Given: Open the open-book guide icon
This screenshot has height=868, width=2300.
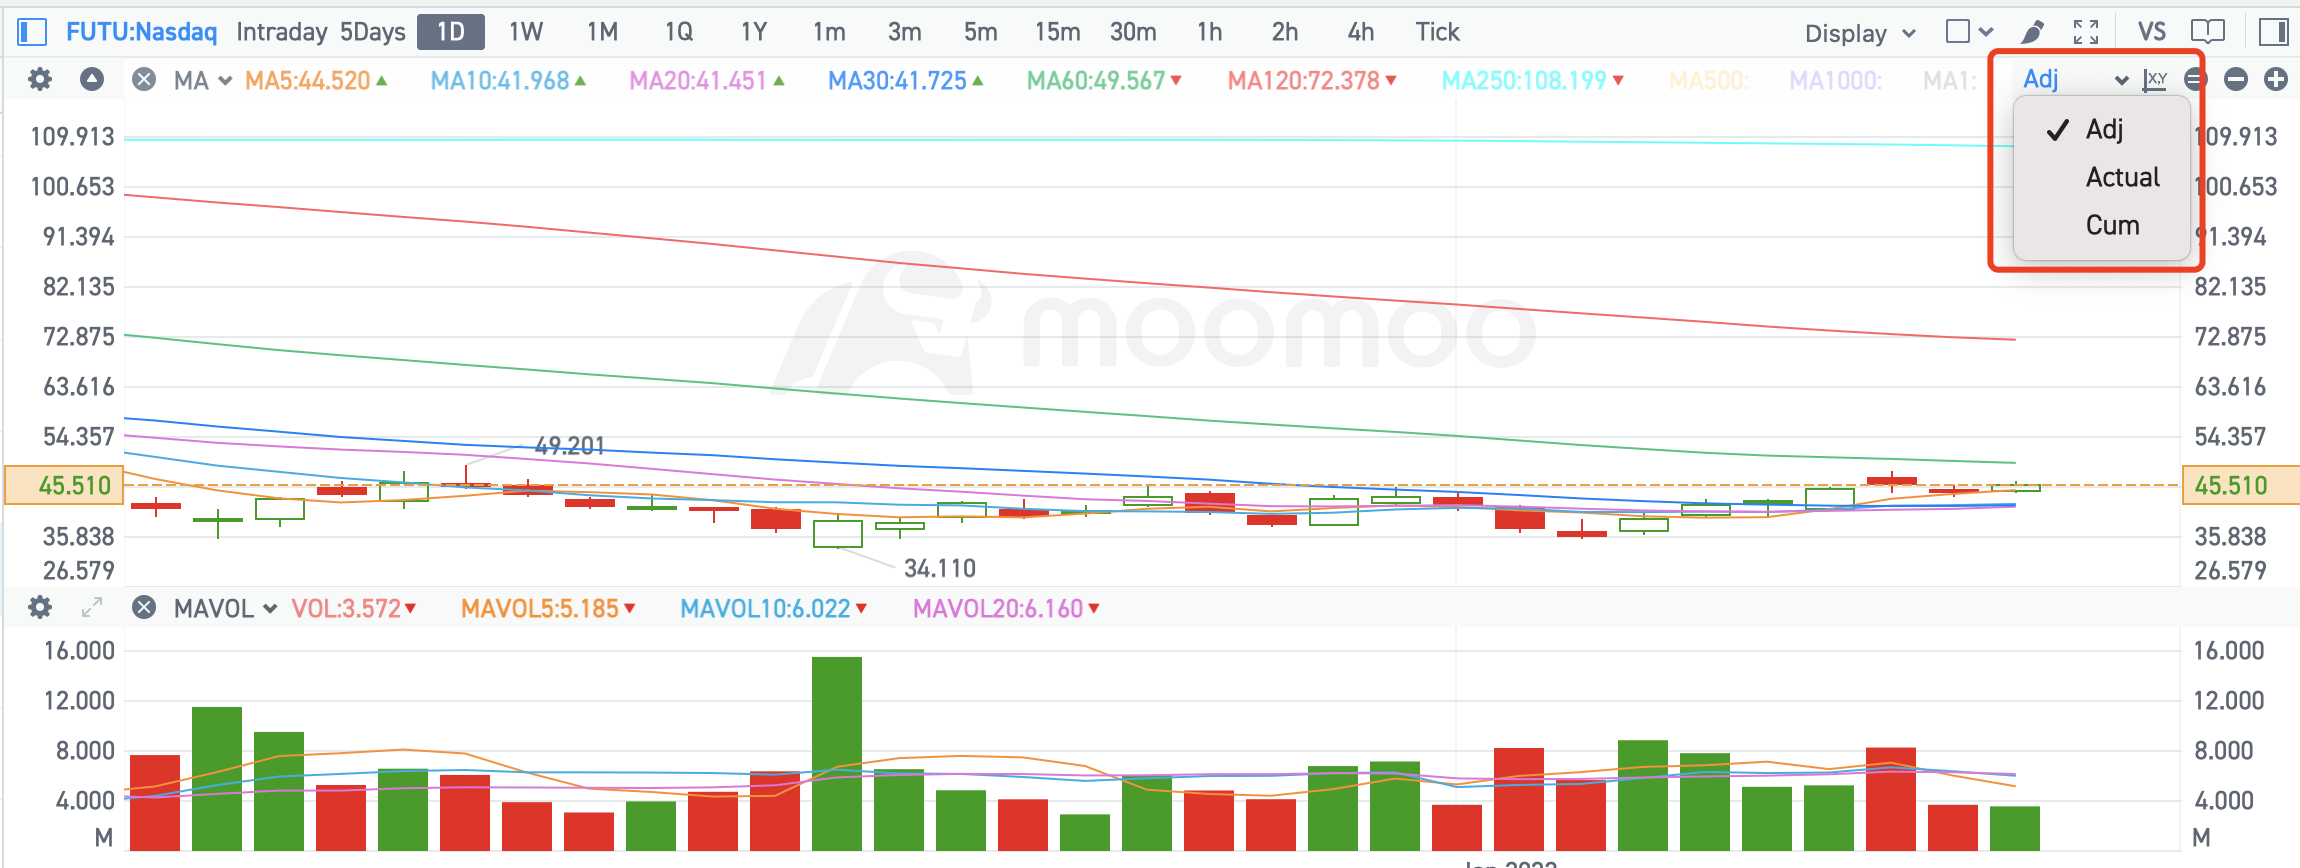Looking at the screenshot, I should coord(2208,32).
